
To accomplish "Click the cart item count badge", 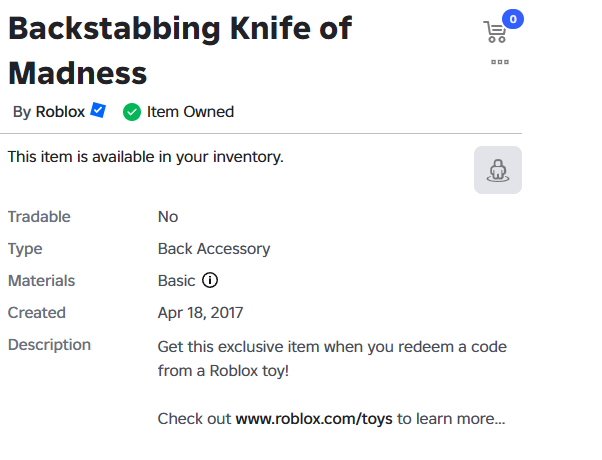I will [x=513, y=18].
